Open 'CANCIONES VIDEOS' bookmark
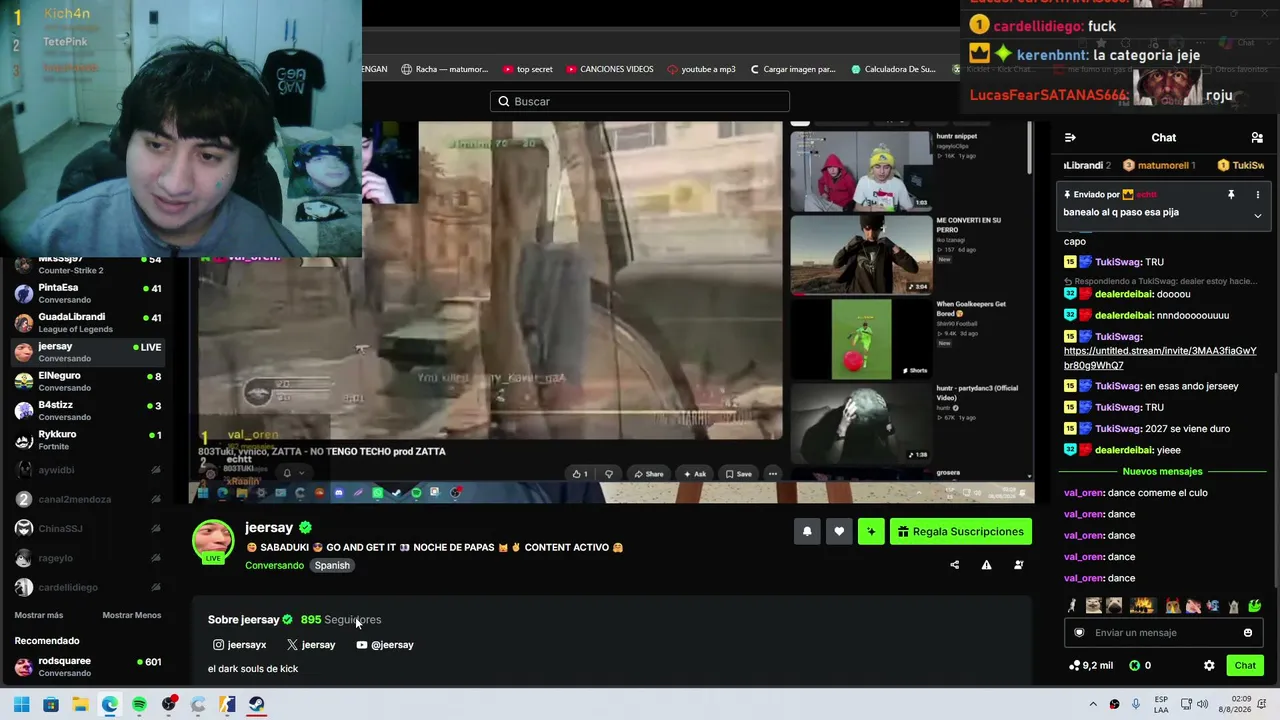The width and height of the screenshot is (1280, 720). (x=610, y=69)
